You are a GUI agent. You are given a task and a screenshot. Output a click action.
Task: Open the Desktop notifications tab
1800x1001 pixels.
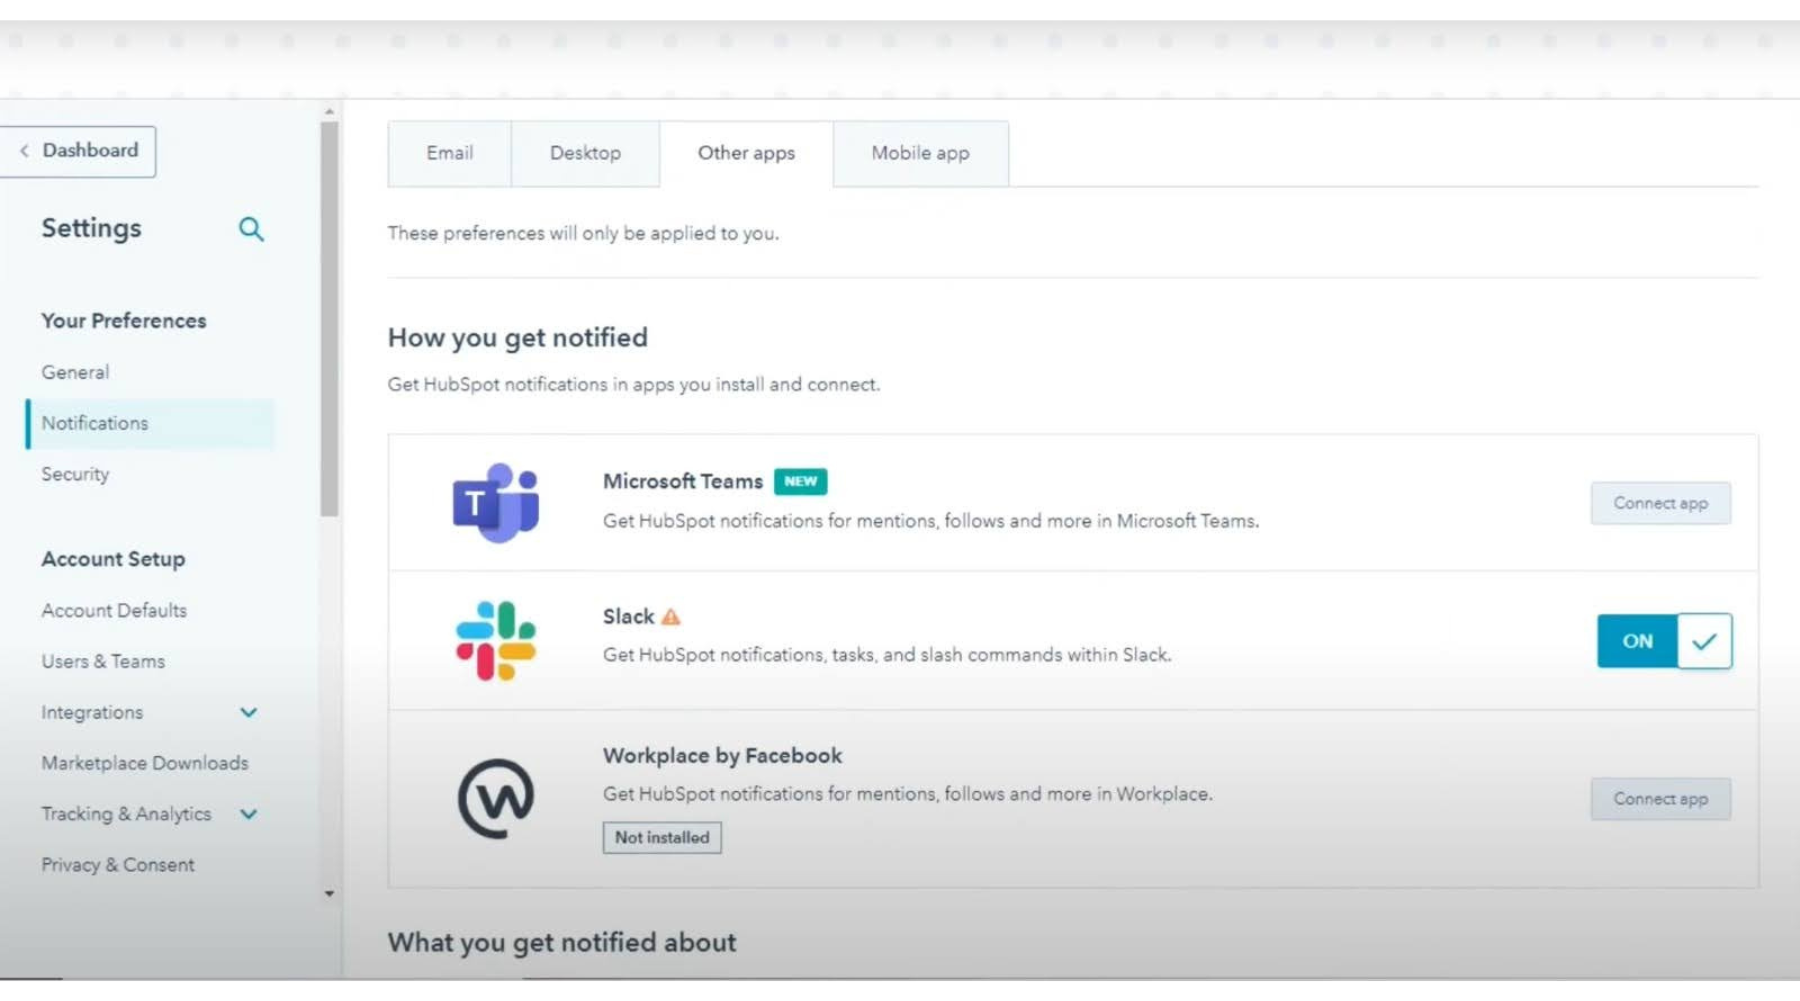click(x=585, y=153)
